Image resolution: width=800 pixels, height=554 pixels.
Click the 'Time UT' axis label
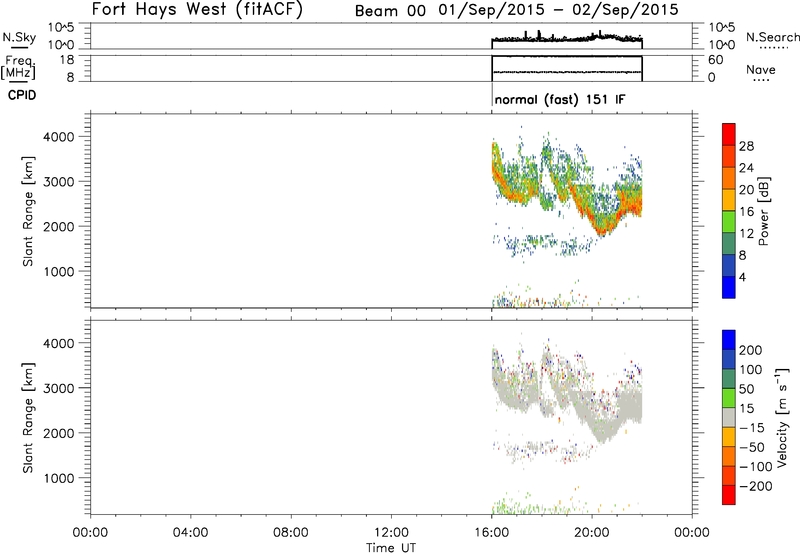tap(391, 547)
